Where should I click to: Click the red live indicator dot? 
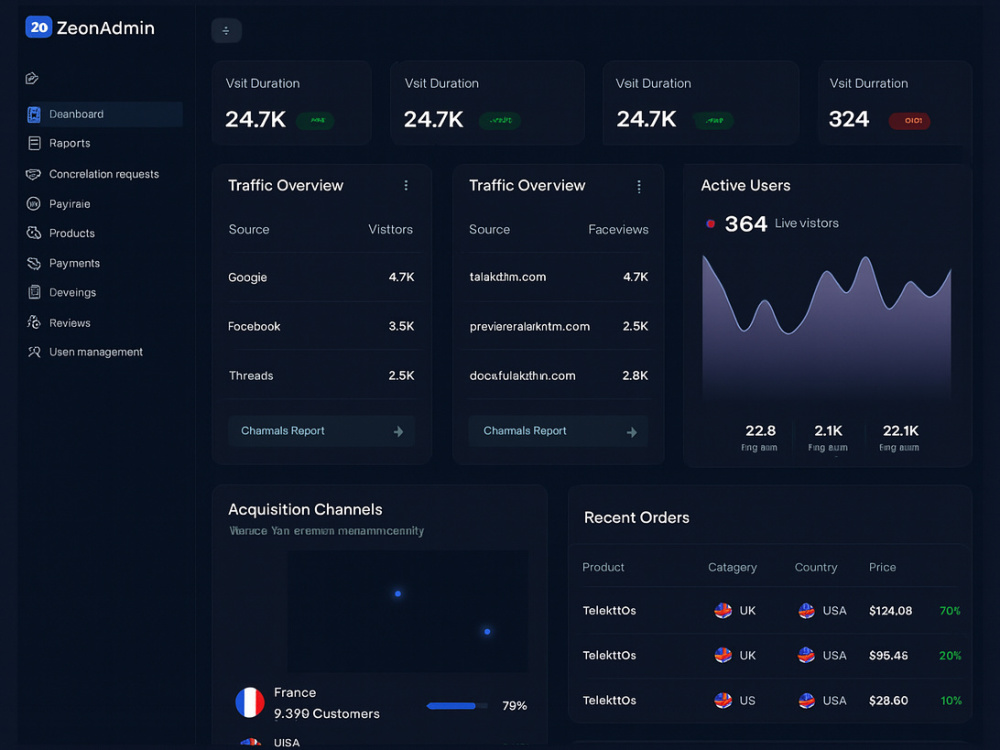point(710,224)
